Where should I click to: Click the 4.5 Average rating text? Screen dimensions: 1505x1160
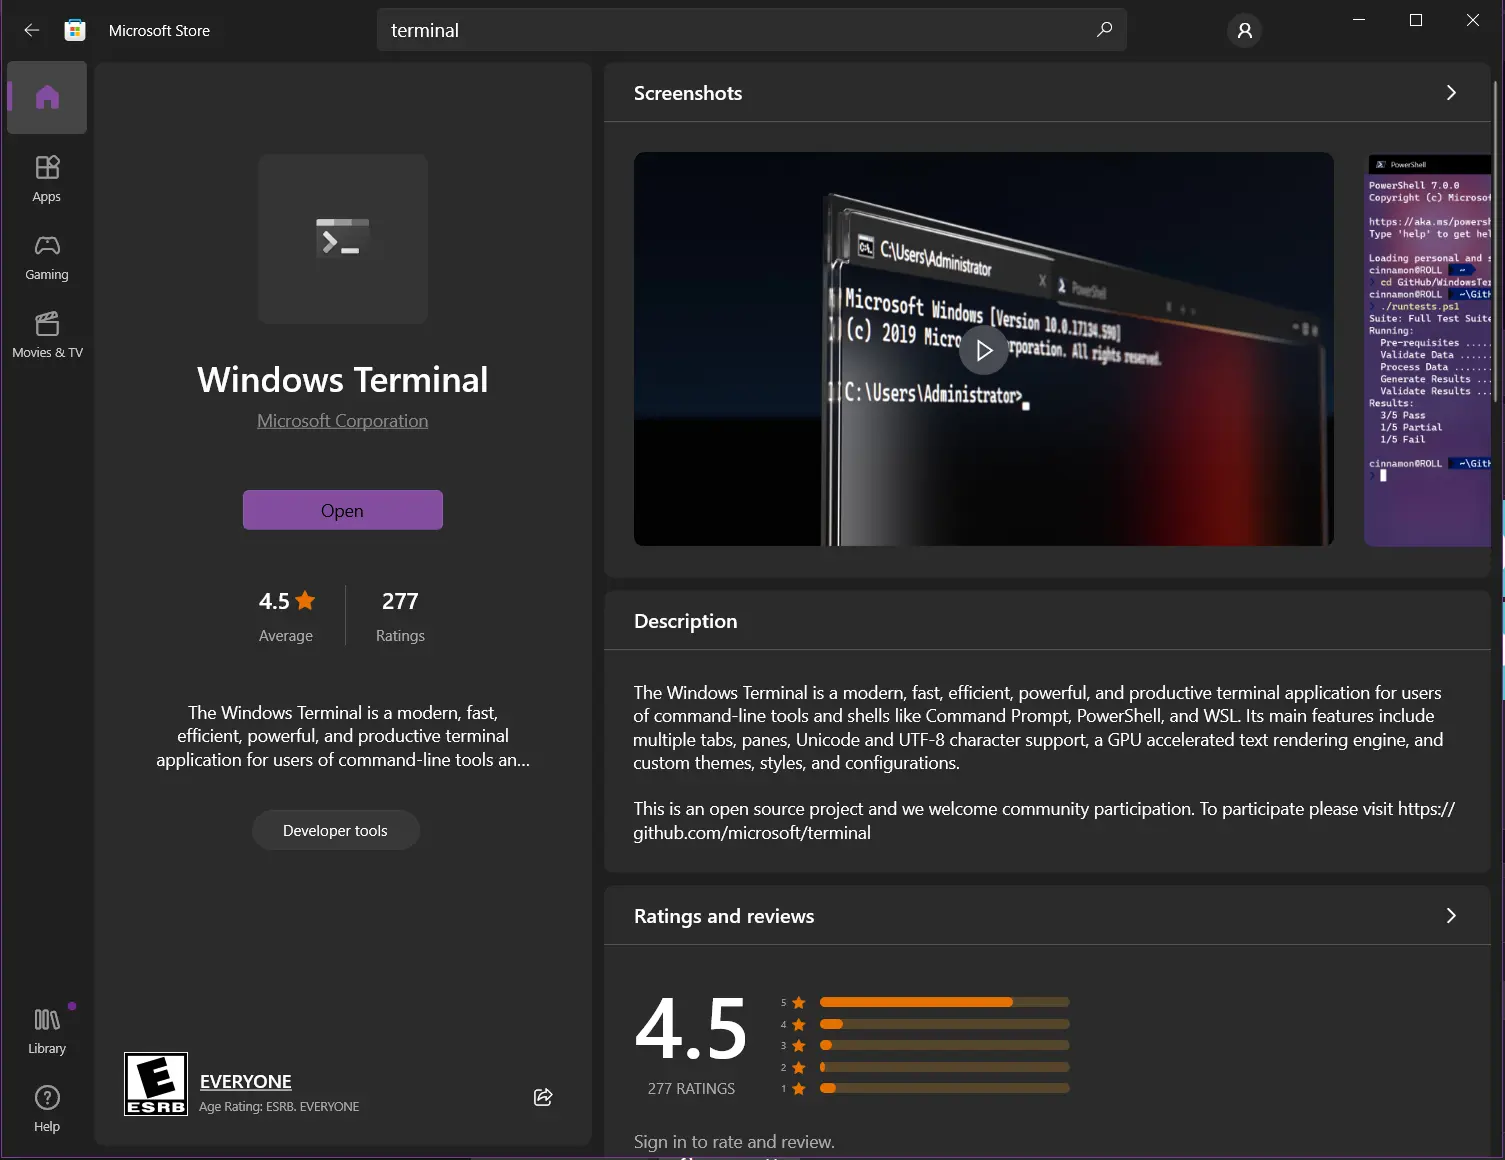[286, 615]
